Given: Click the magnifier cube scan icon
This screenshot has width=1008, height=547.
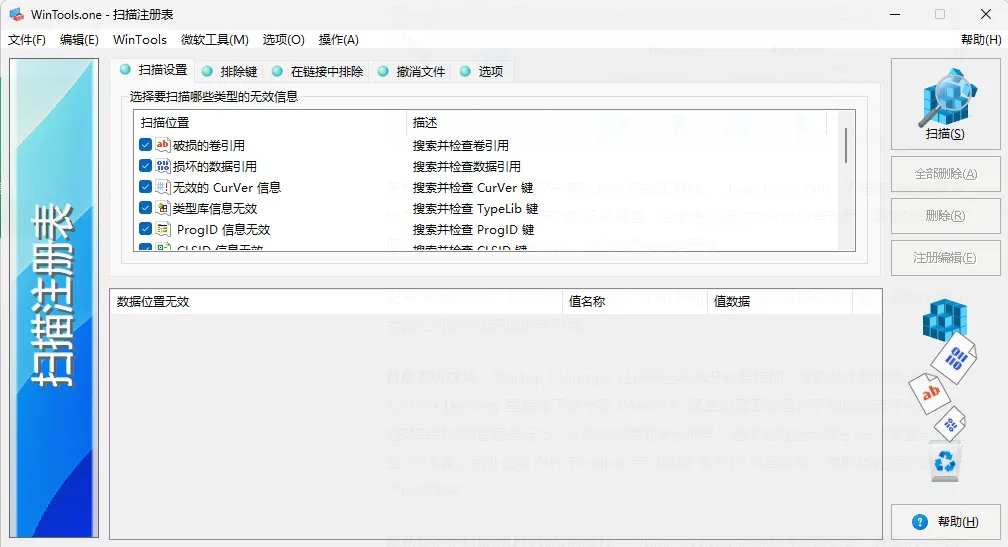Looking at the screenshot, I should 947,96.
